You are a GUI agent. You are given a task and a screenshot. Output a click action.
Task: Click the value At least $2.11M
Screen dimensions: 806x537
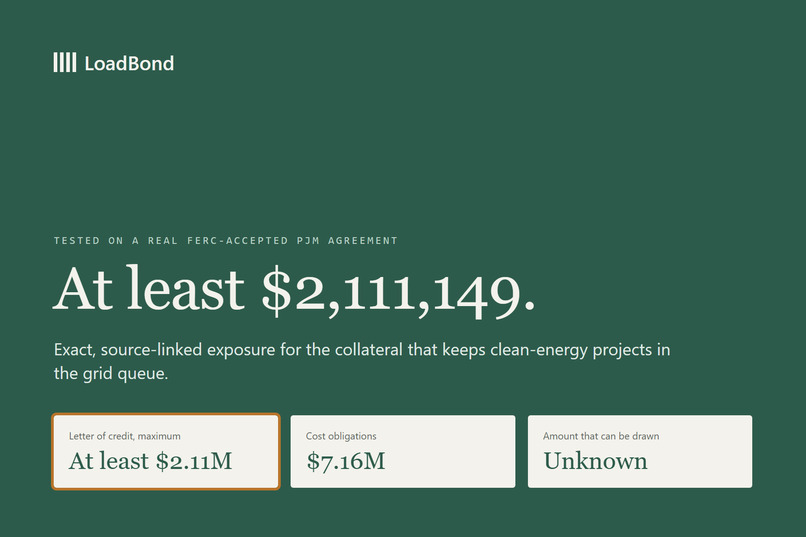click(x=151, y=461)
